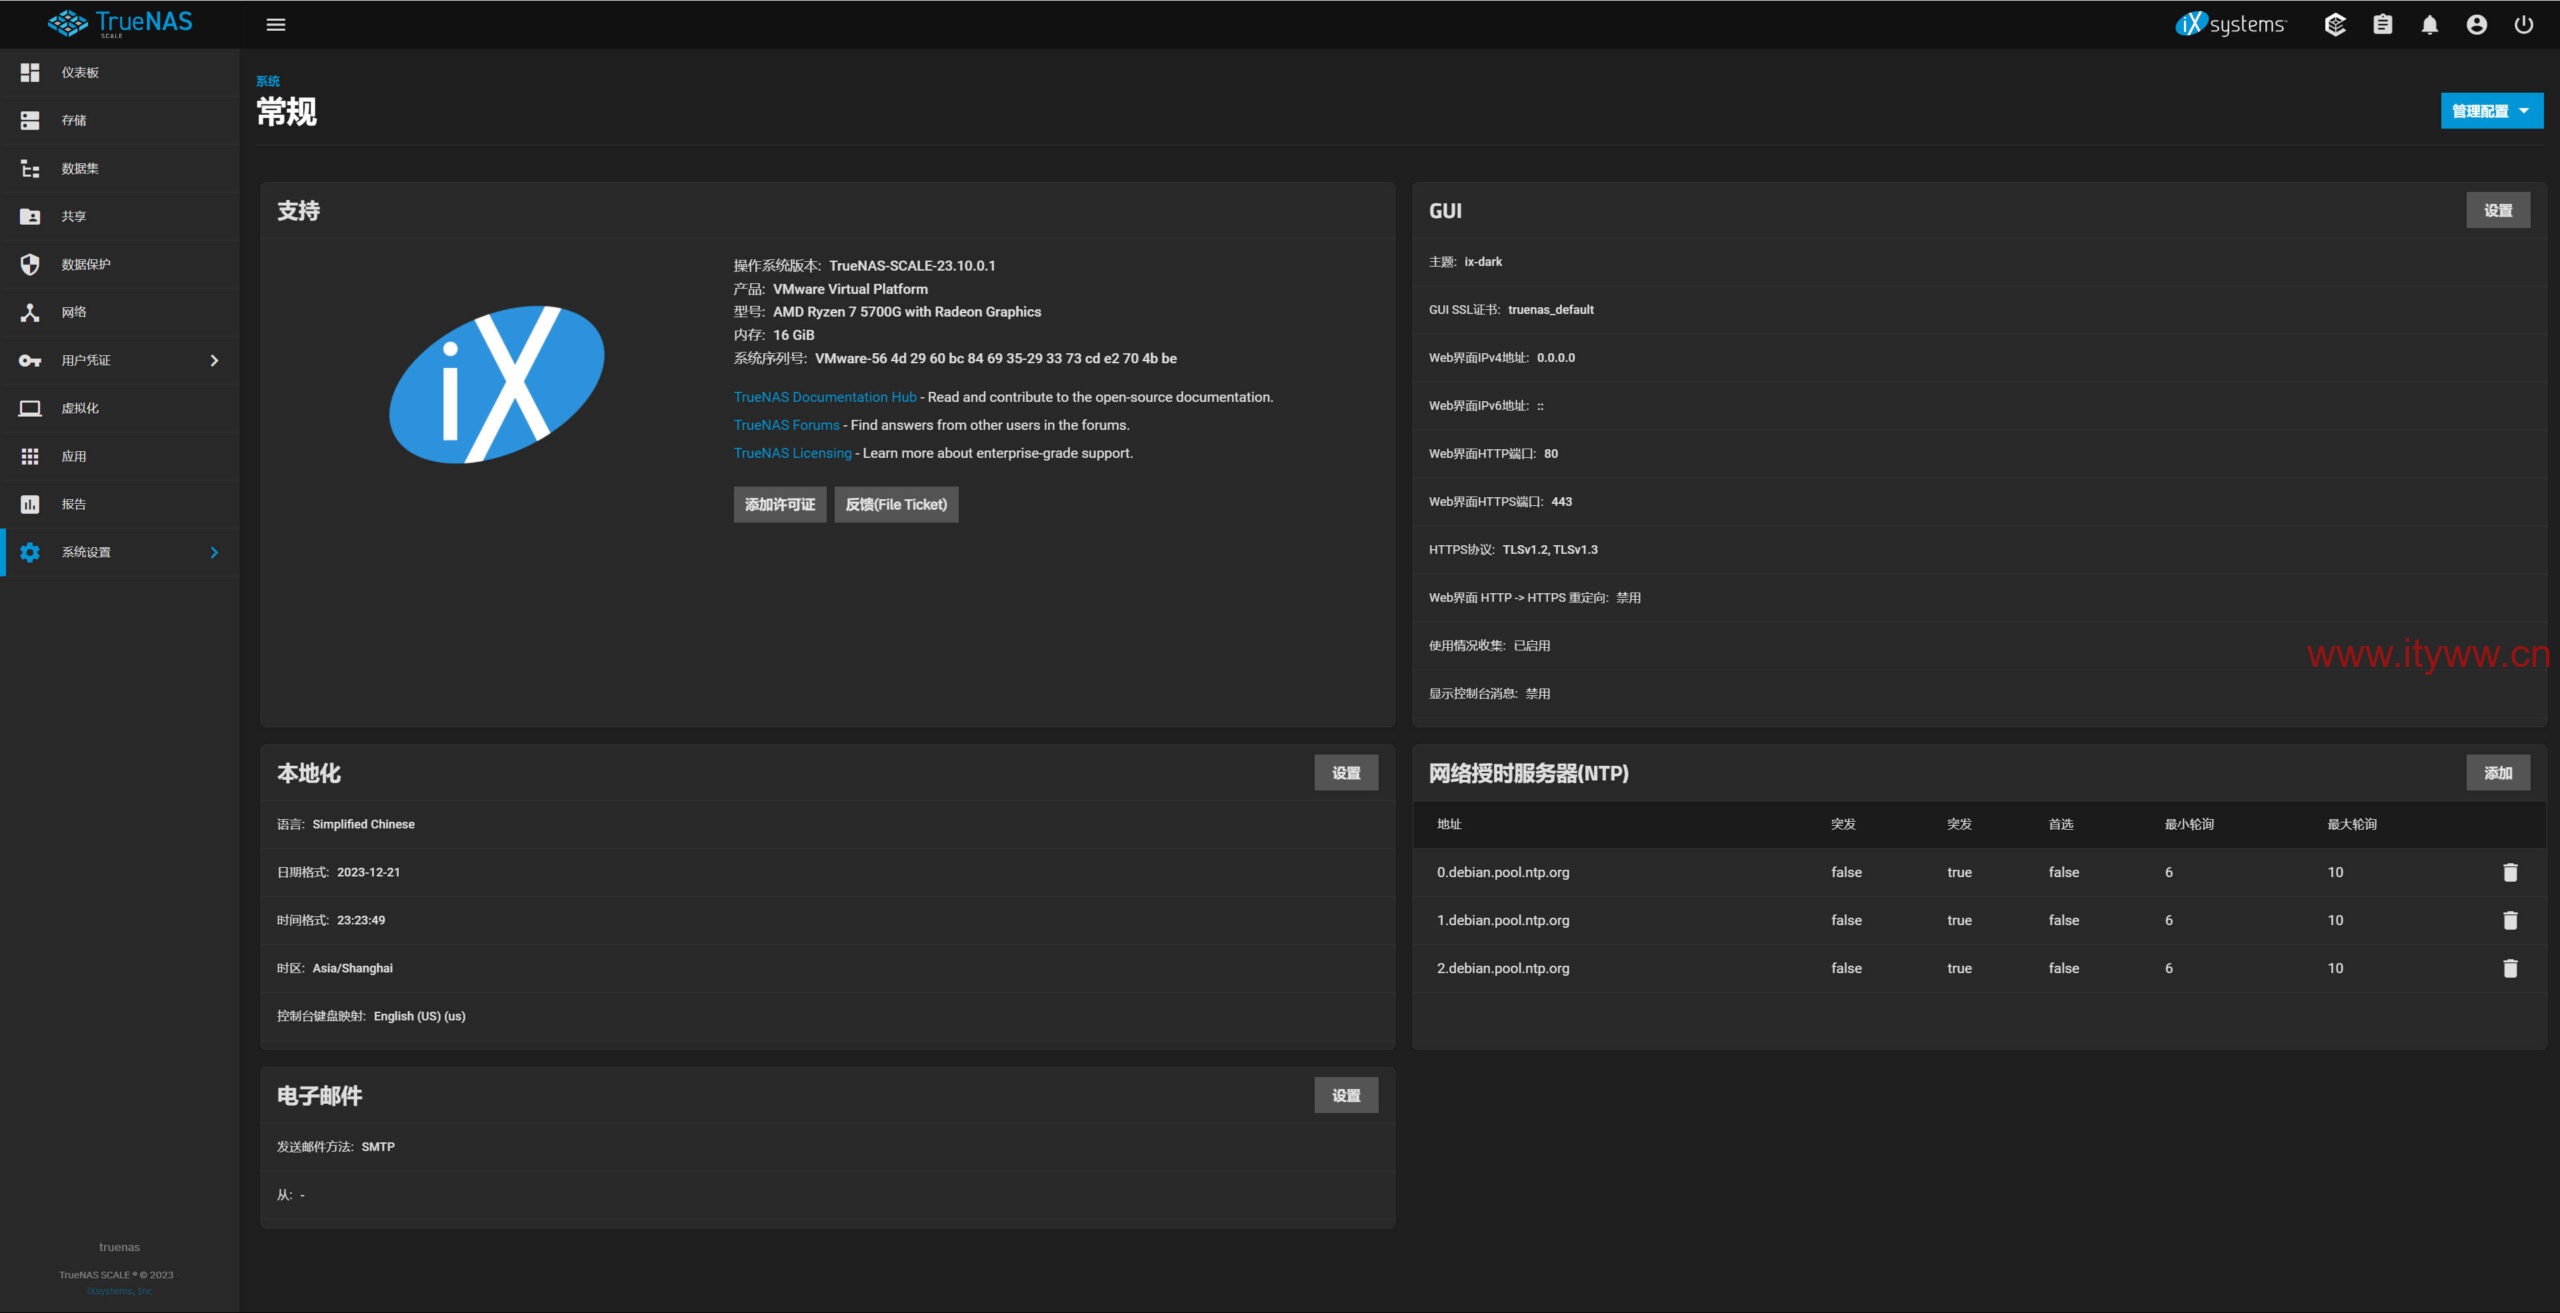Open GUI card 设置 button
This screenshot has width=2560, height=1313.
[2498, 210]
